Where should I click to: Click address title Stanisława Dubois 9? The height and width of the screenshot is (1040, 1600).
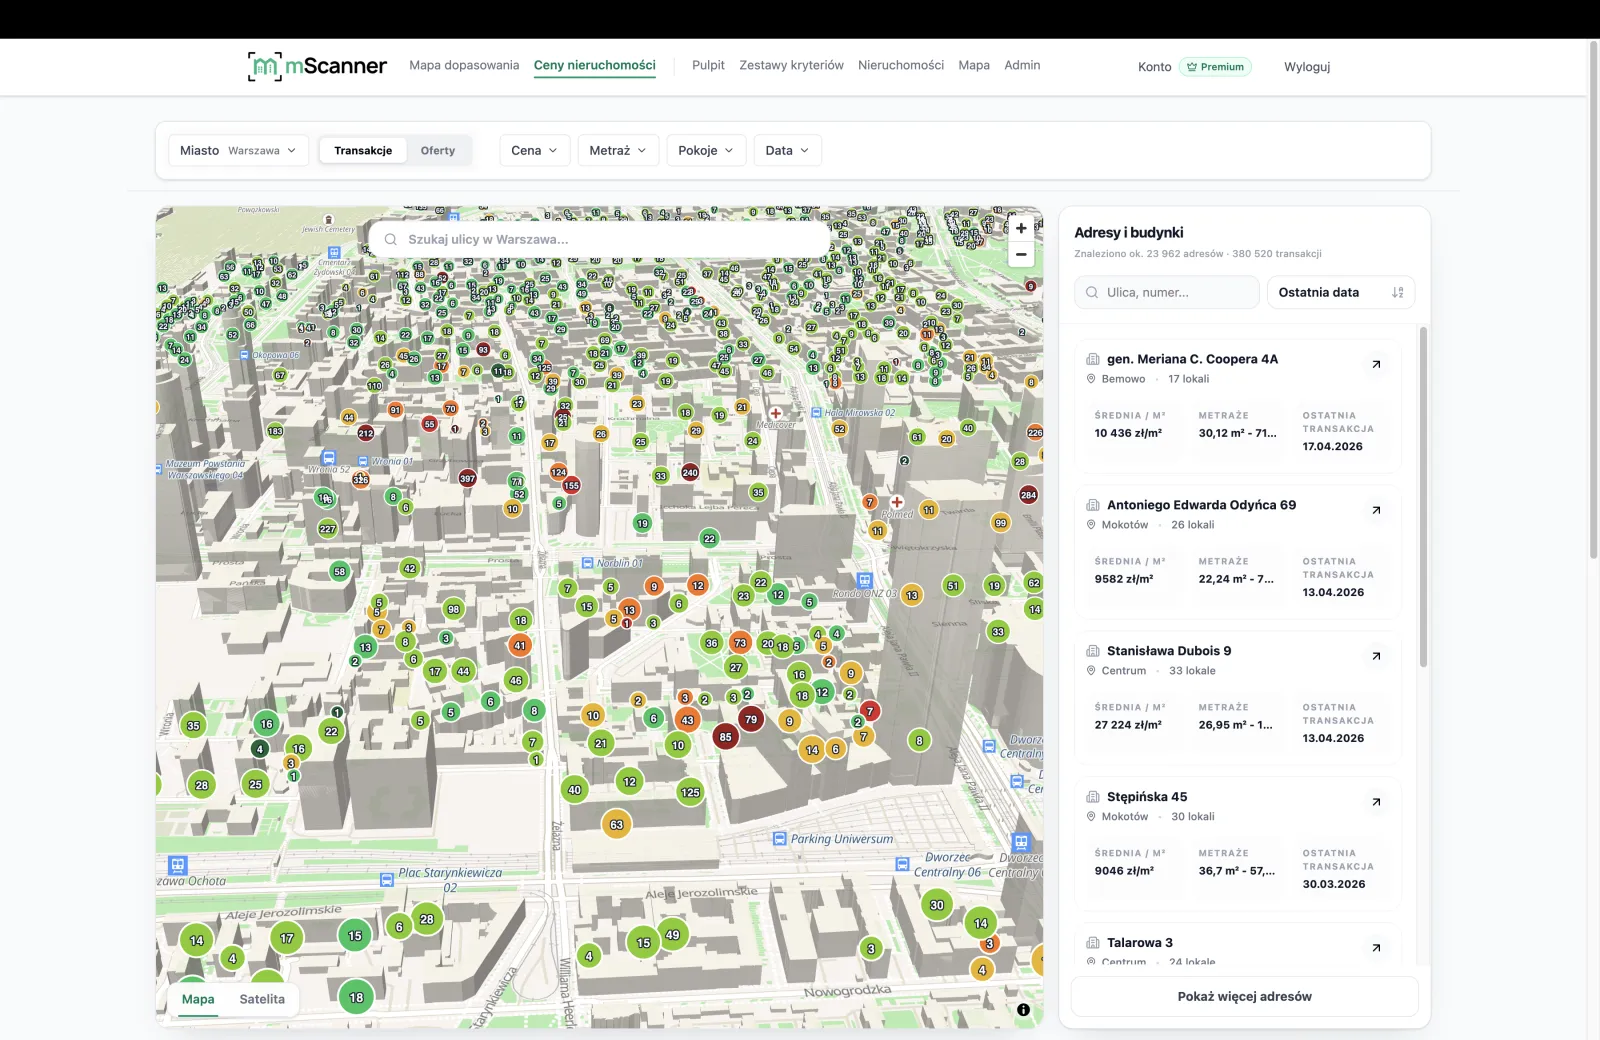pos(1169,651)
